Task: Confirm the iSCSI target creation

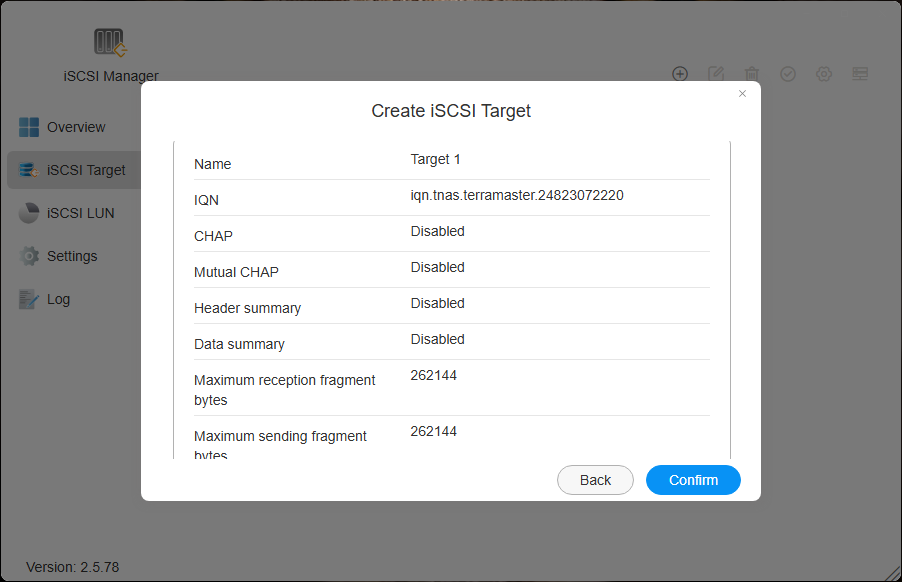Action: pos(693,480)
